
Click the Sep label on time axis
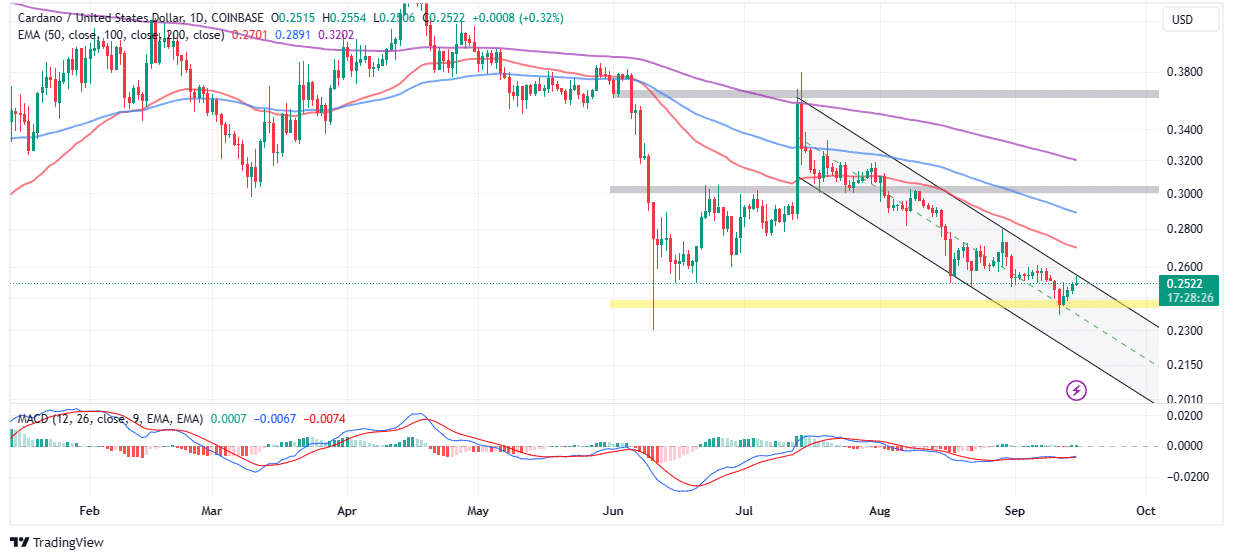1015,510
